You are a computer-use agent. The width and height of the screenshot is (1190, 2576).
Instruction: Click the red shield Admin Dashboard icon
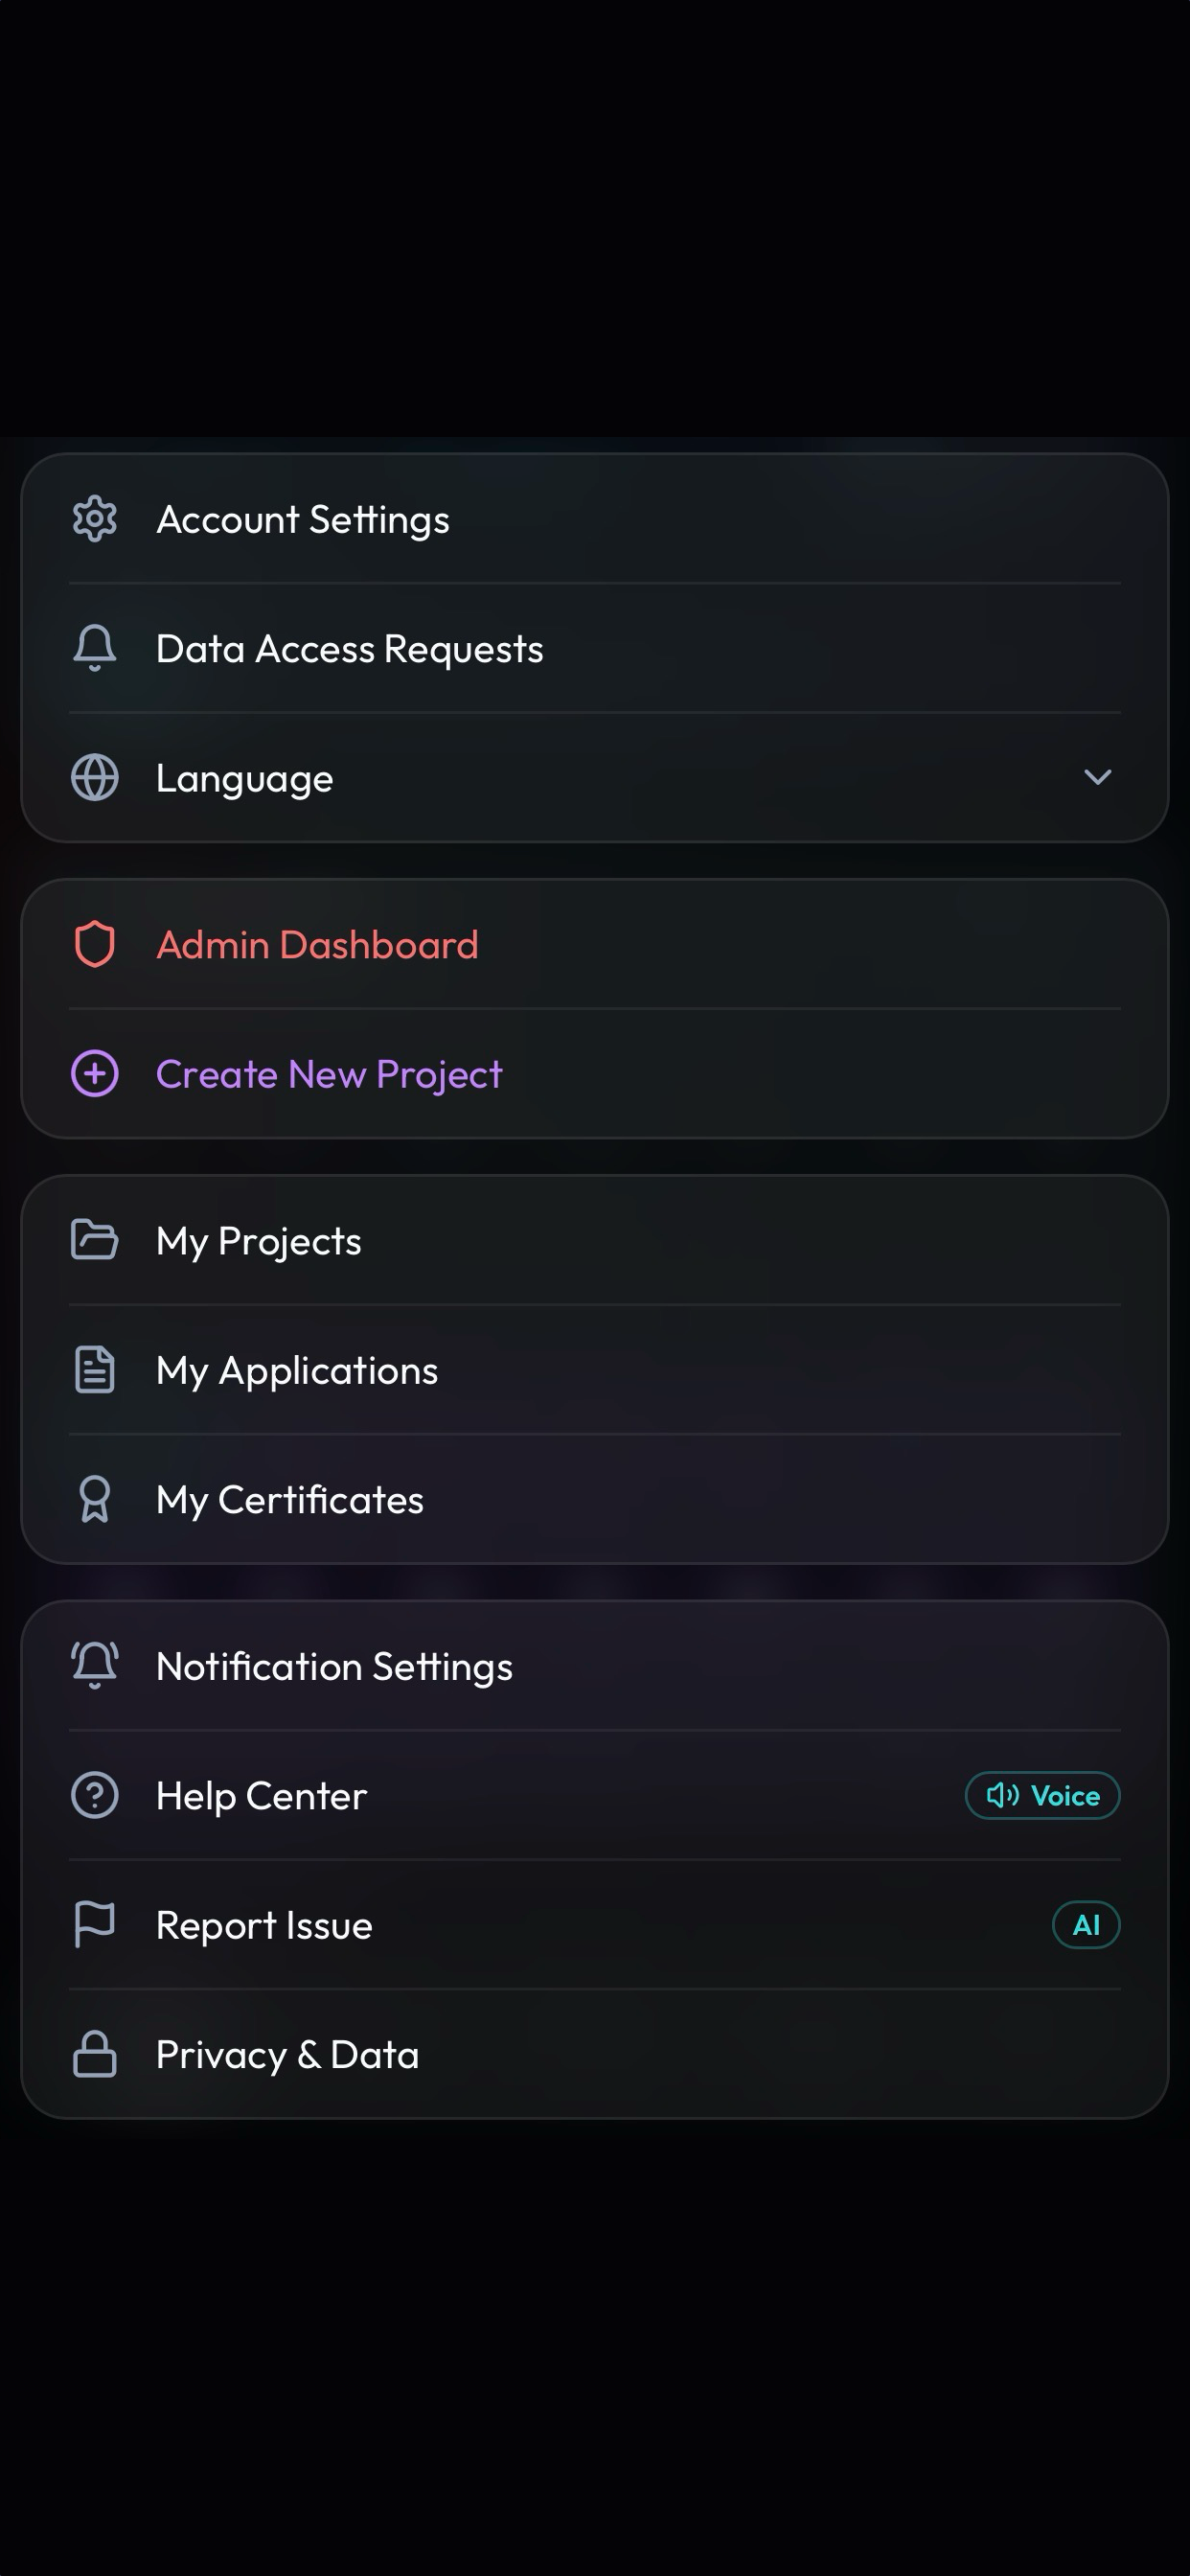tap(95, 944)
